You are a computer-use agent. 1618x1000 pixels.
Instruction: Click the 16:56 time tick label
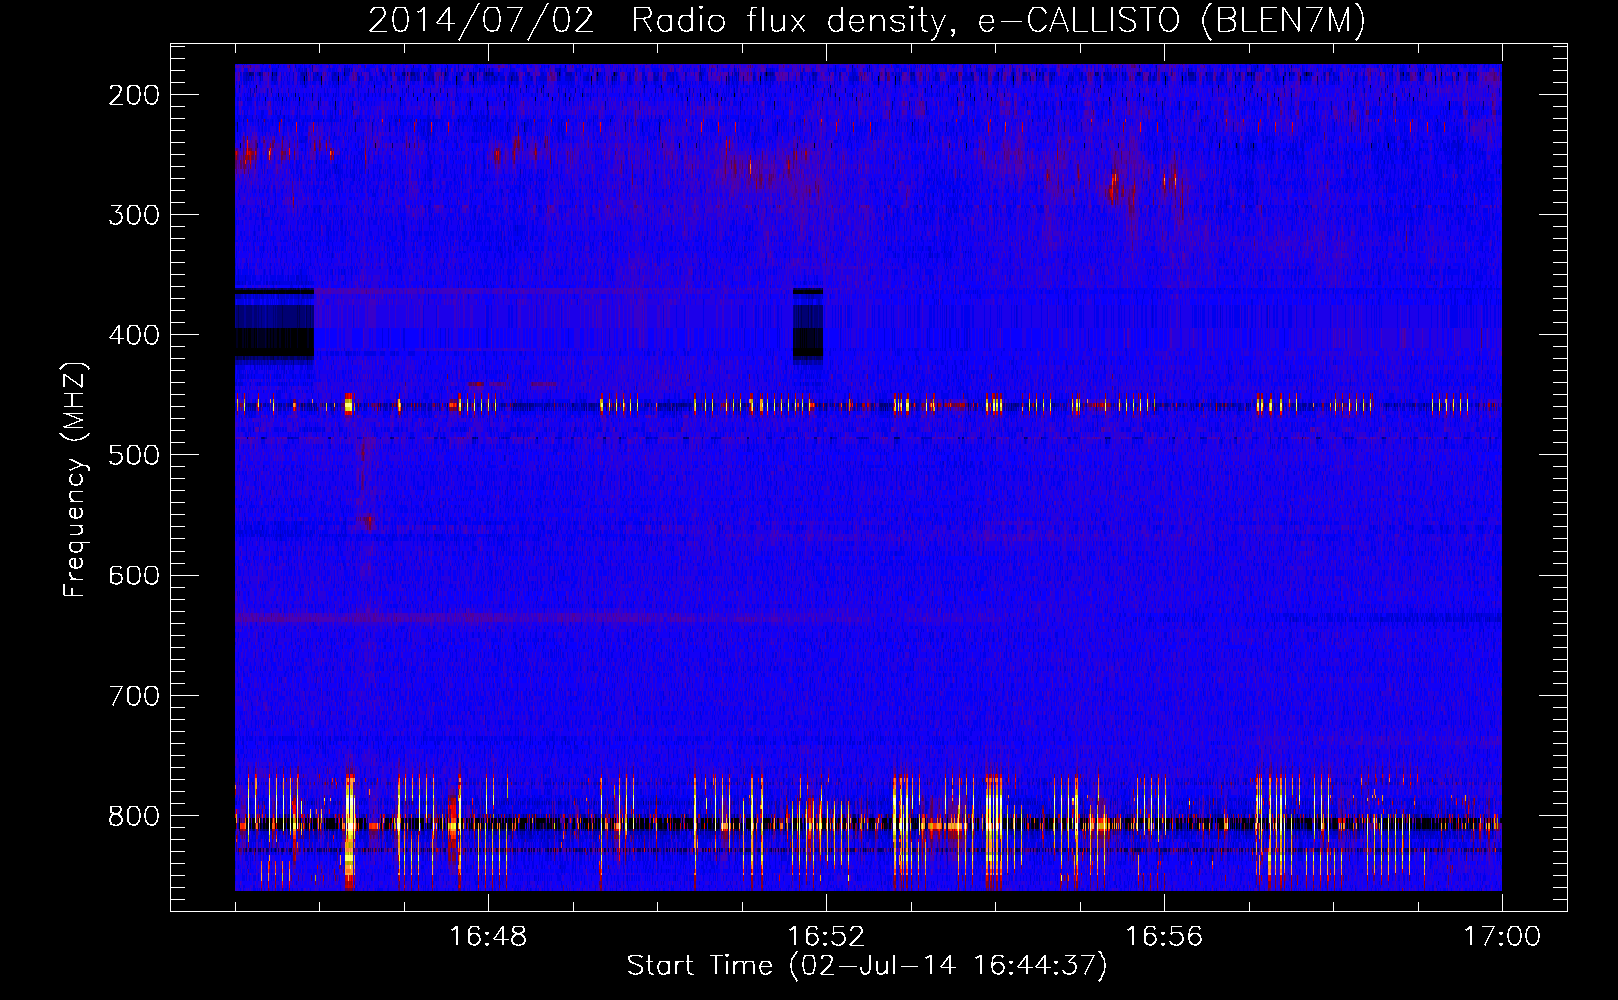coord(1164,936)
